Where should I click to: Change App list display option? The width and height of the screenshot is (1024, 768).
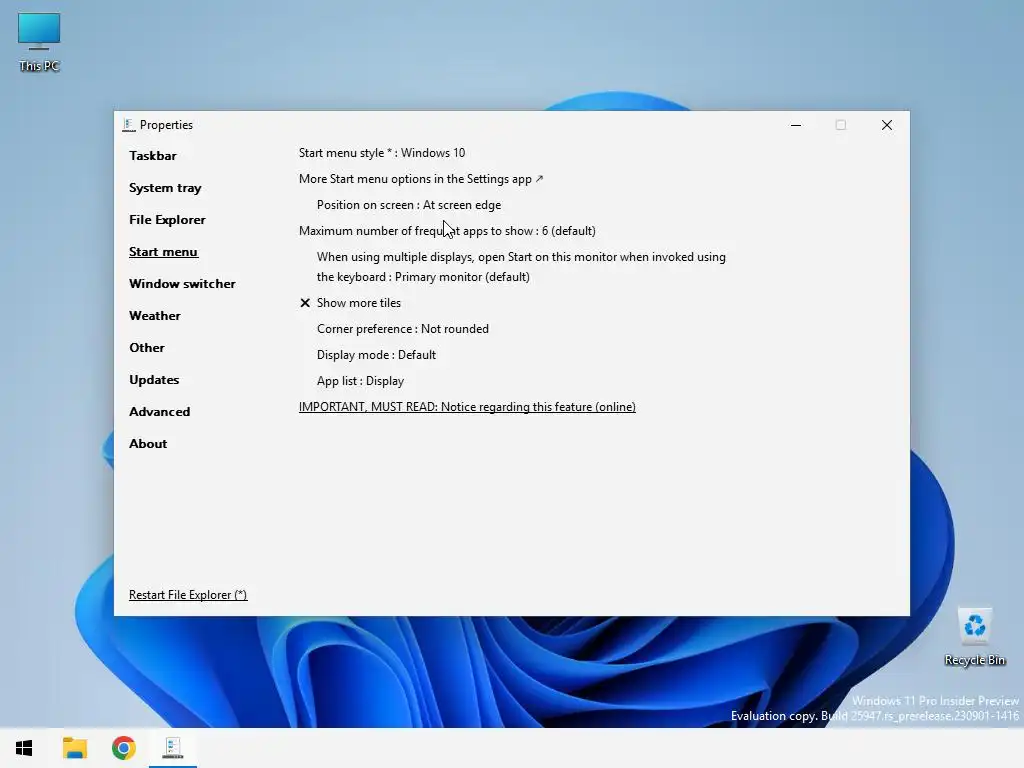(x=360, y=381)
